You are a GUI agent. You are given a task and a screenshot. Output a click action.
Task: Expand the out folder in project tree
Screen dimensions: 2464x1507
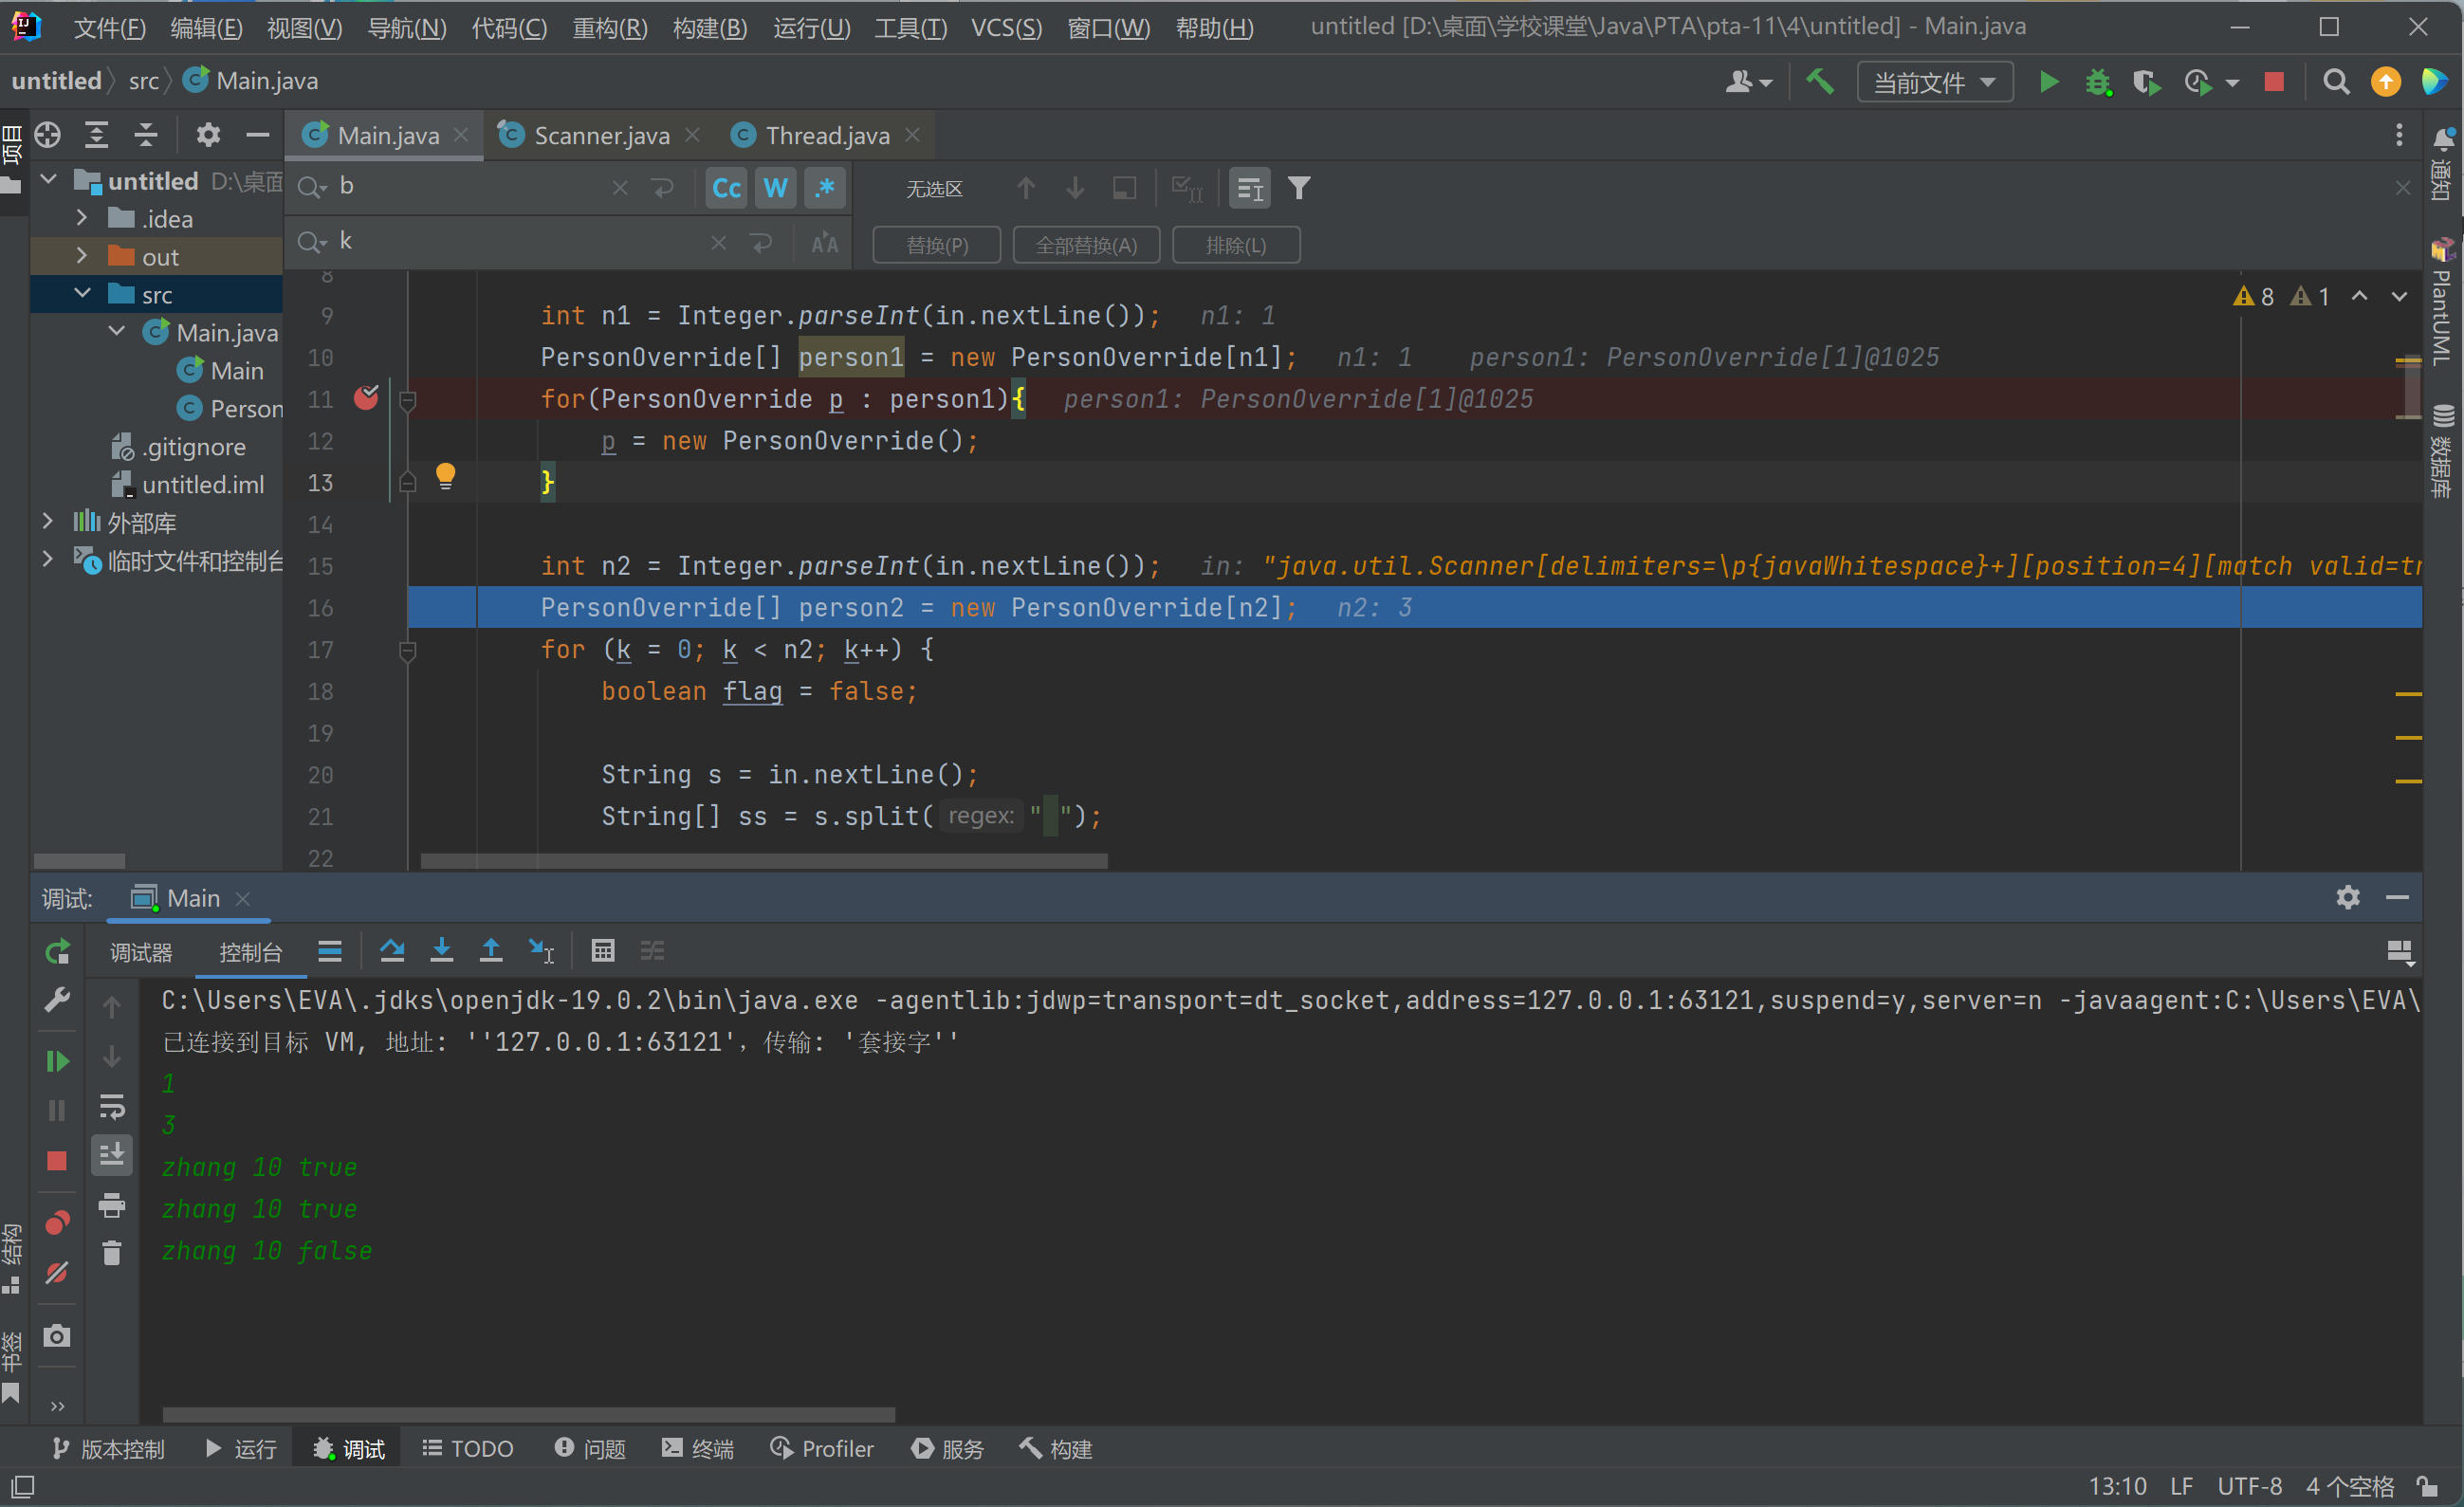click(82, 256)
